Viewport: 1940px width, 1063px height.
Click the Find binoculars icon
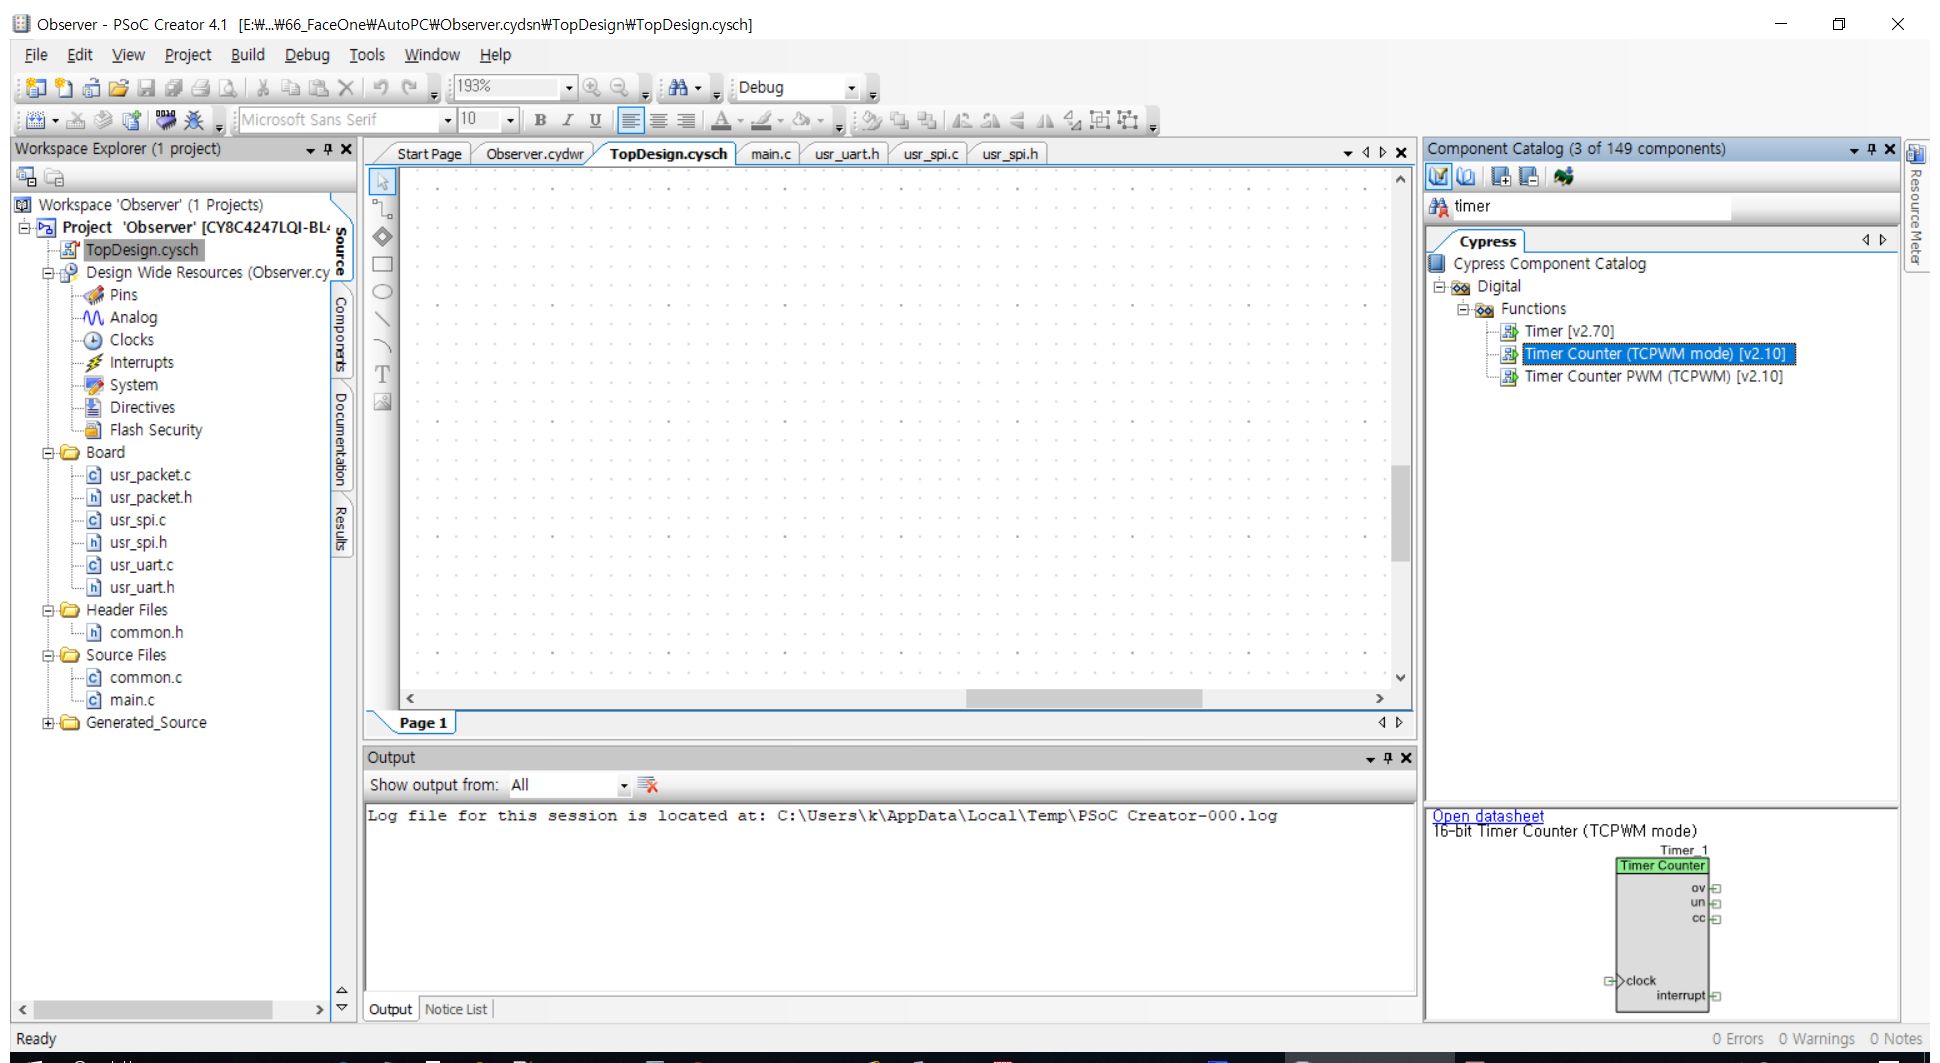pos(679,88)
